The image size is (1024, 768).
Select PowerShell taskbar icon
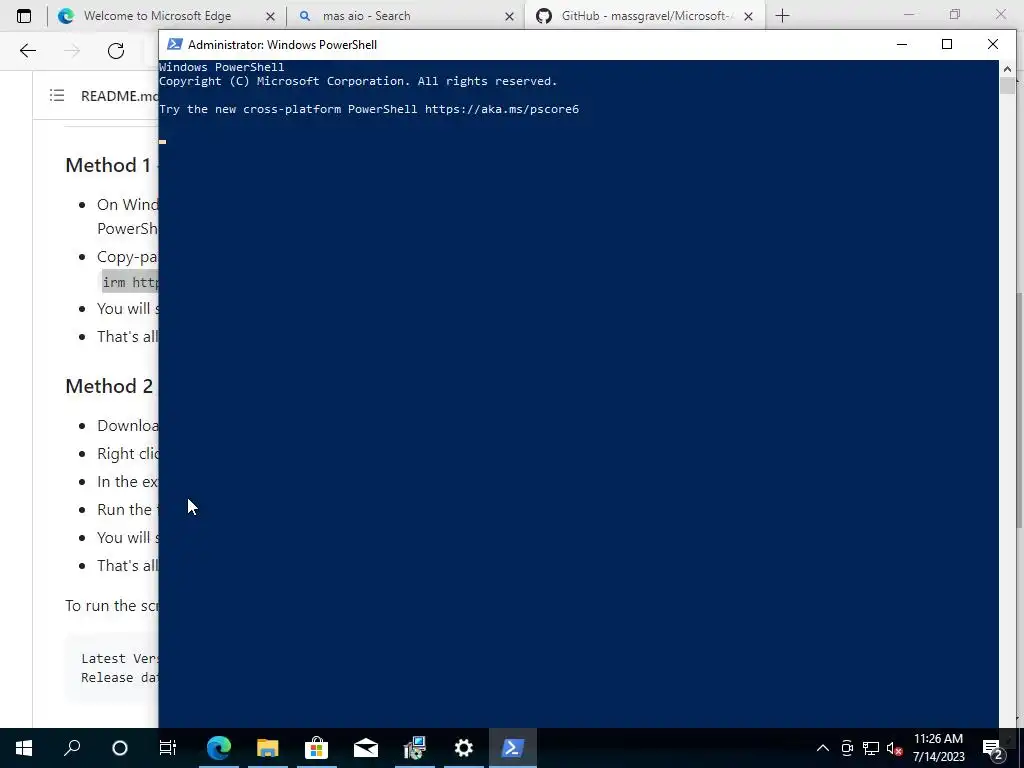click(513, 748)
